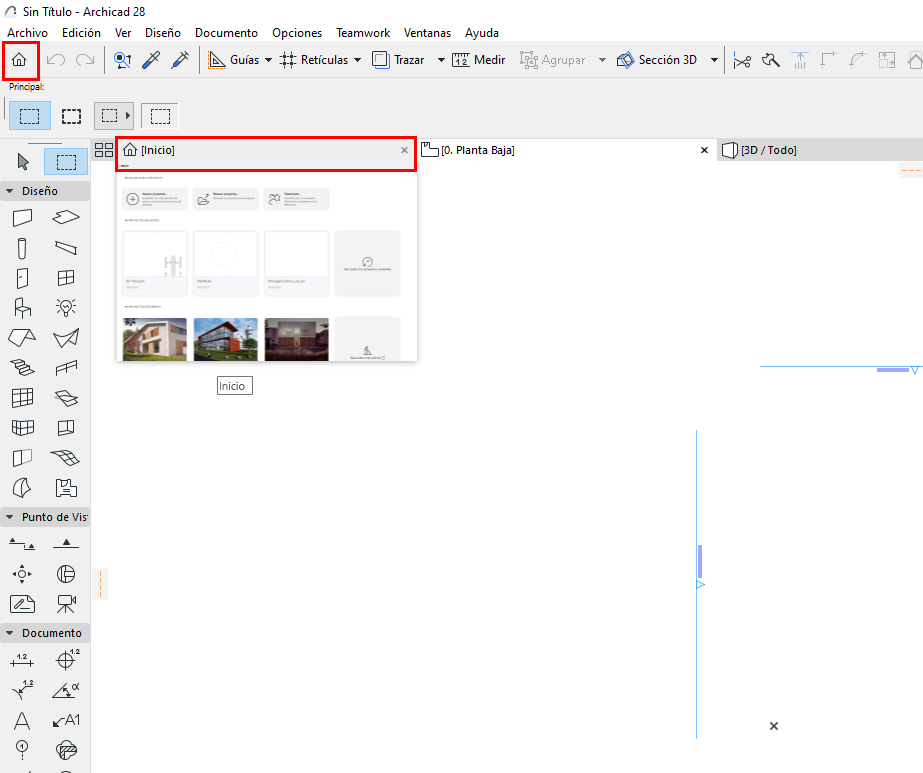Open the Sección 3D dropdown arrow

point(714,60)
